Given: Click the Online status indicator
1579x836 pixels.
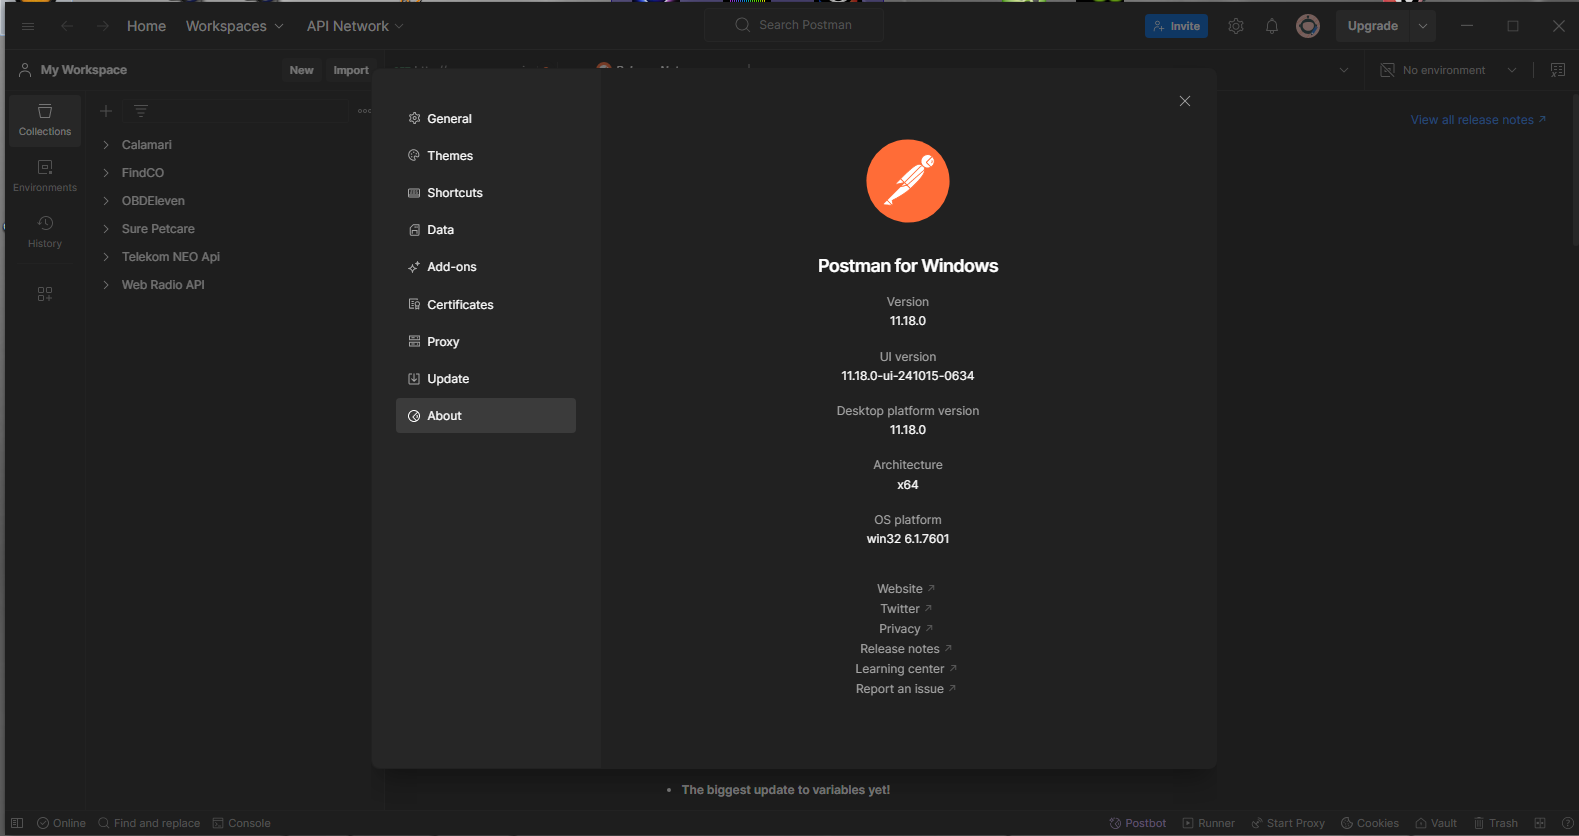Looking at the screenshot, I should 61,823.
